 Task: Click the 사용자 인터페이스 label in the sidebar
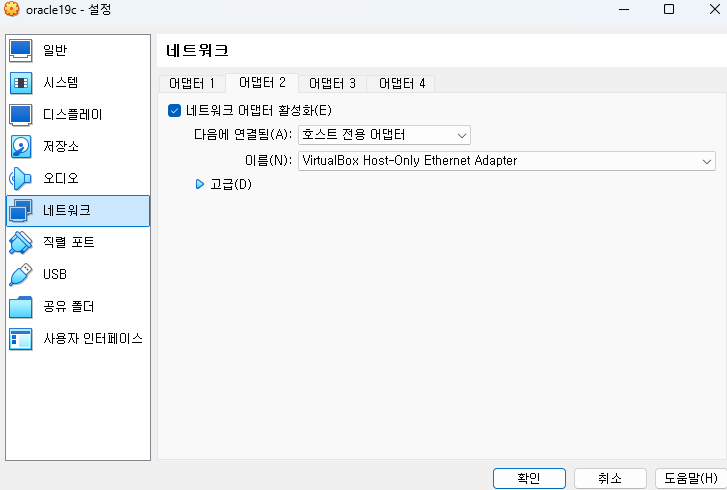(x=93, y=338)
